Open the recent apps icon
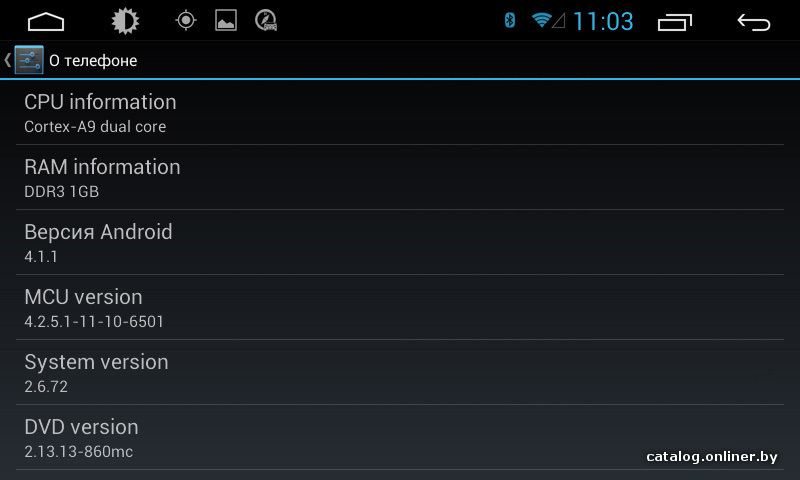Image resolution: width=800 pixels, height=480 pixels. [x=674, y=22]
